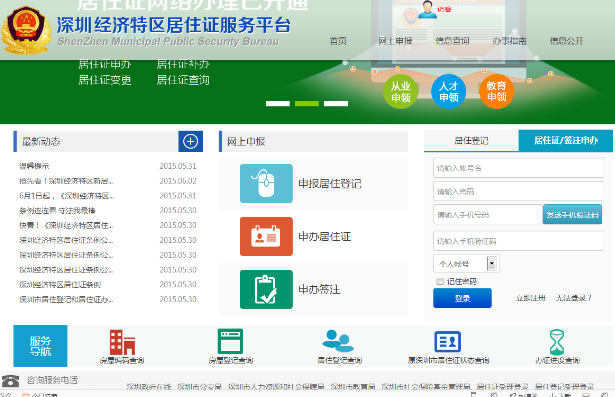Open the 深圳市教育局 footer link
The width and height of the screenshot is (615, 397).
point(353,386)
